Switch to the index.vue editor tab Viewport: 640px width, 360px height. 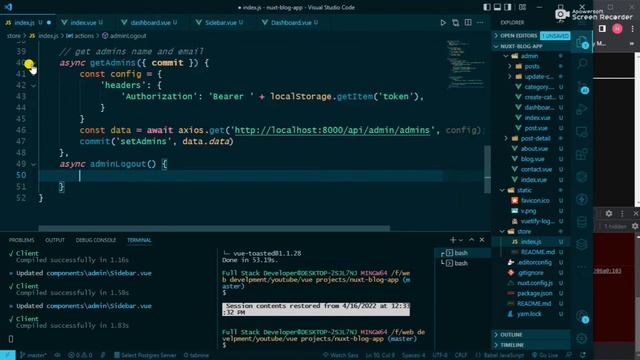click(x=82, y=23)
